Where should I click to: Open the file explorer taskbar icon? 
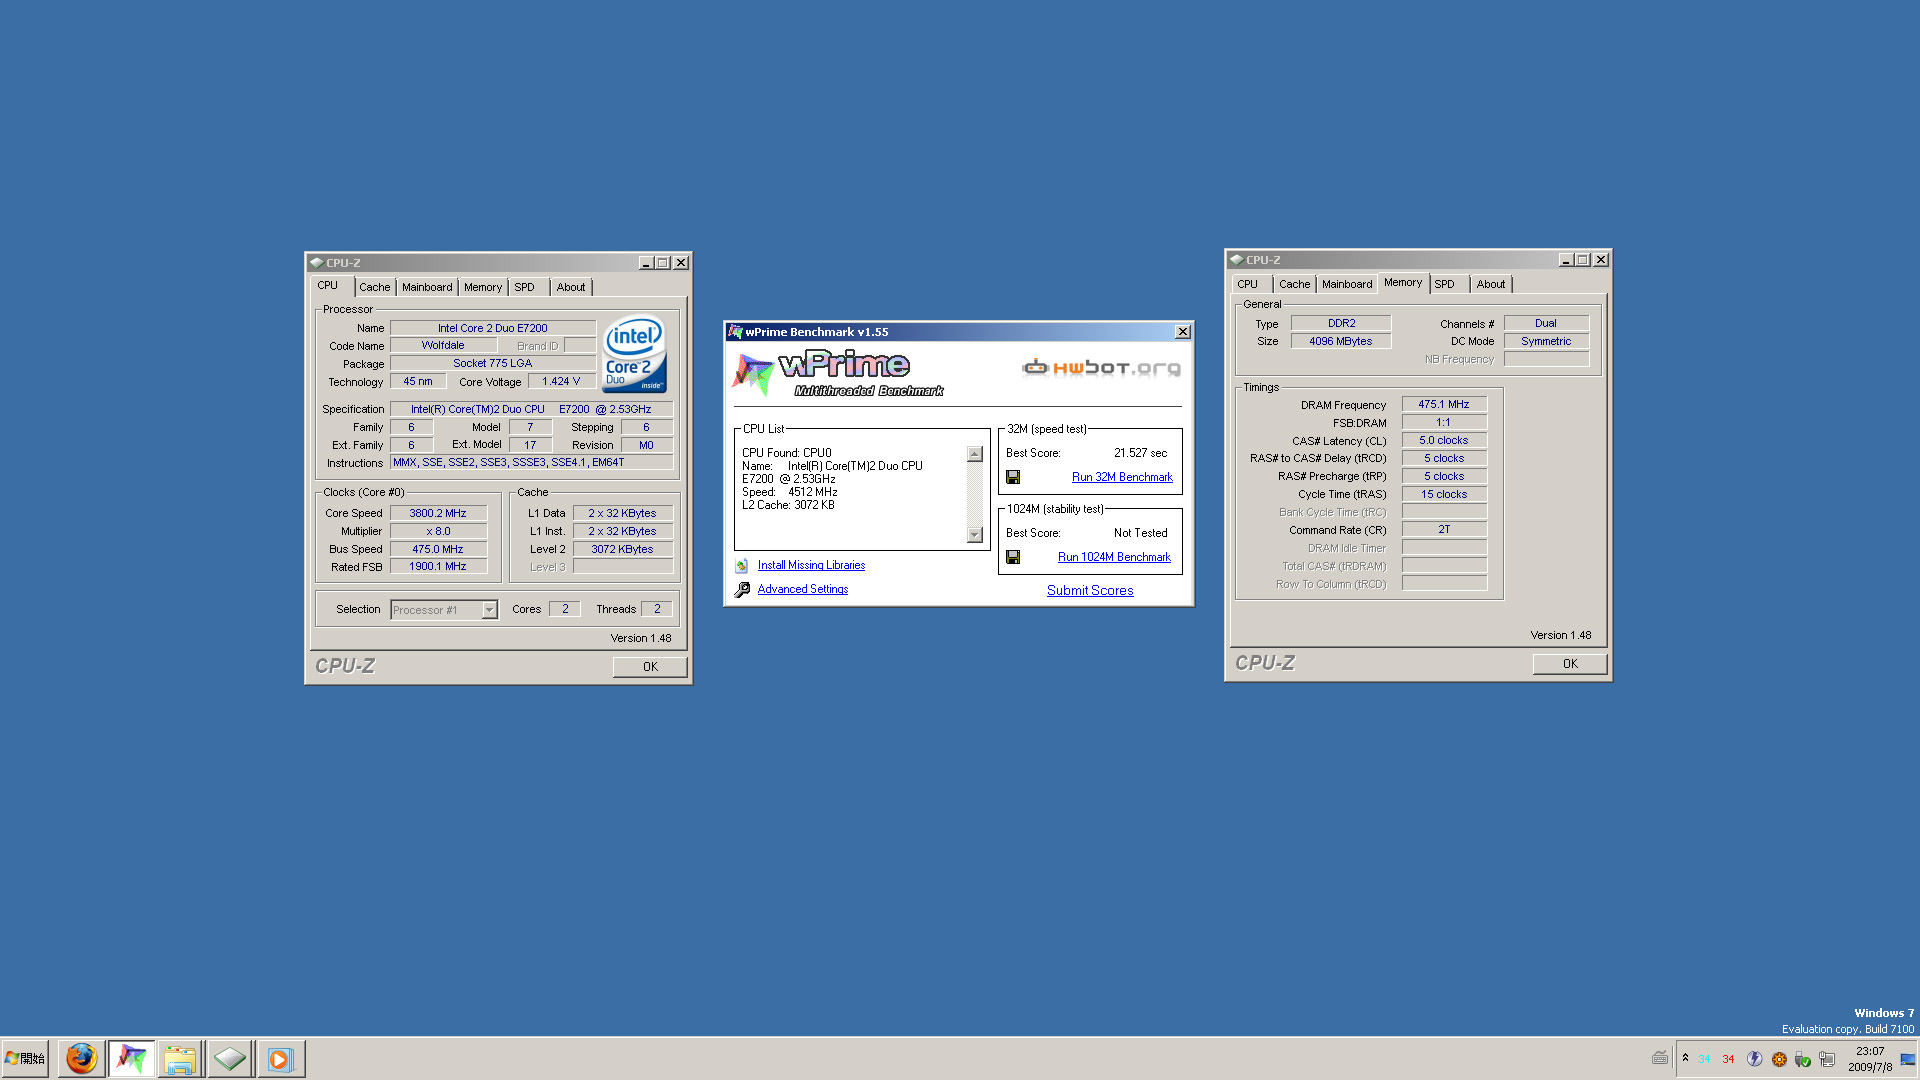click(x=180, y=1058)
